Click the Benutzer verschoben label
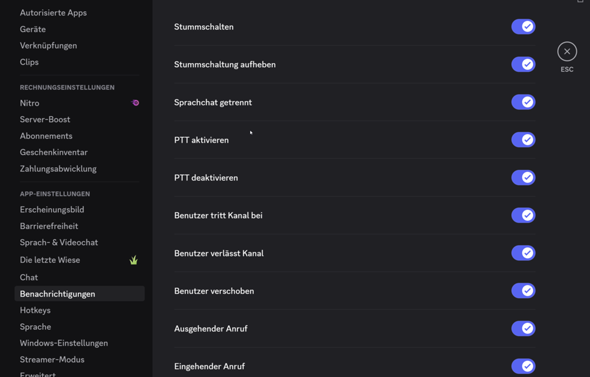Image resolution: width=590 pixels, height=377 pixels. click(214, 291)
